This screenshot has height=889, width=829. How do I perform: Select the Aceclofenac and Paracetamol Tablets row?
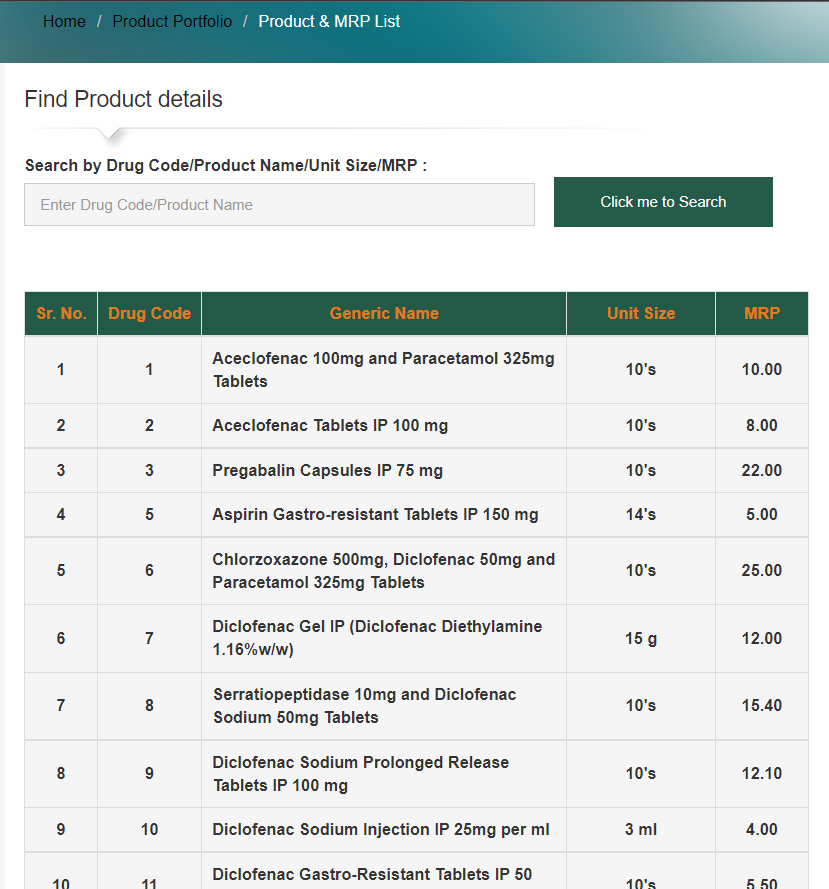pyautogui.click(x=383, y=369)
